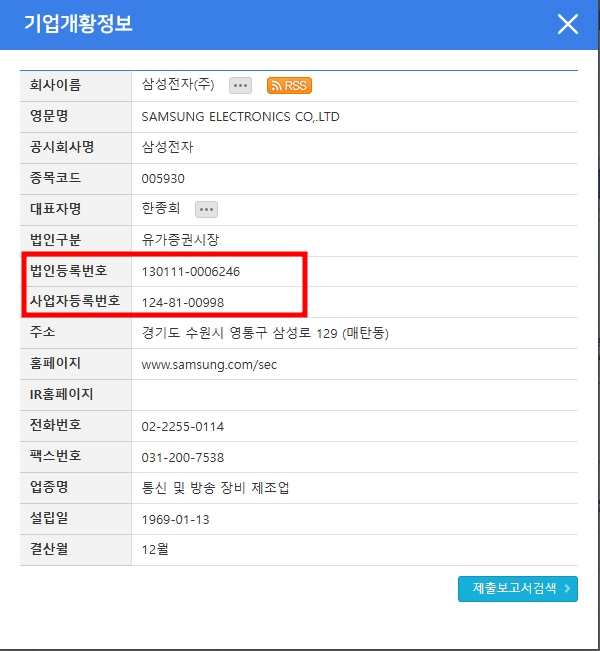Image resolution: width=600 pixels, height=651 pixels.
Task: Click the stock code 005930
Action: coord(163,179)
